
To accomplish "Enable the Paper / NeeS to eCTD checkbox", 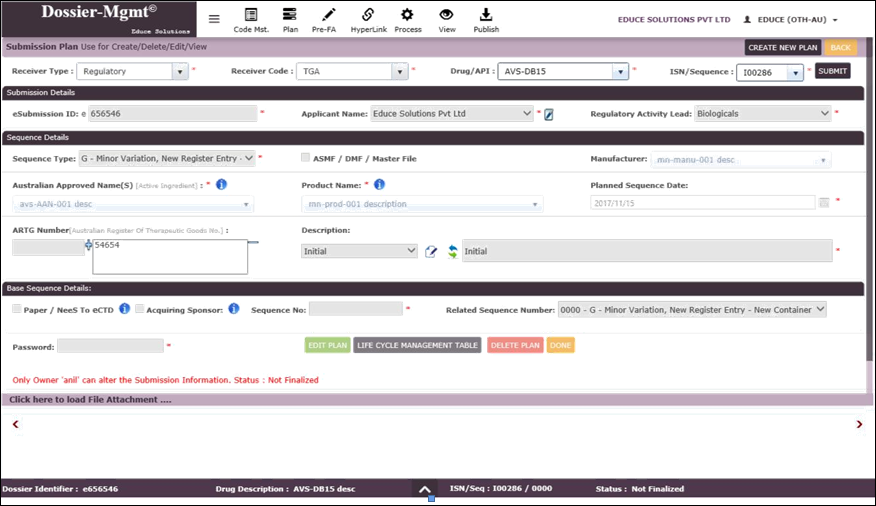I will [x=17, y=309].
